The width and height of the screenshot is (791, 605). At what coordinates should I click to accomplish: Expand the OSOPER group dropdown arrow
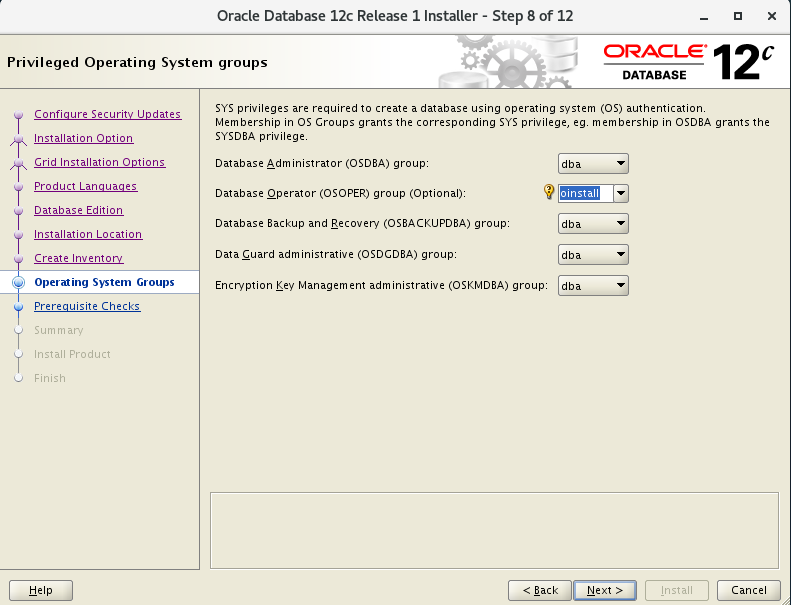621,193
